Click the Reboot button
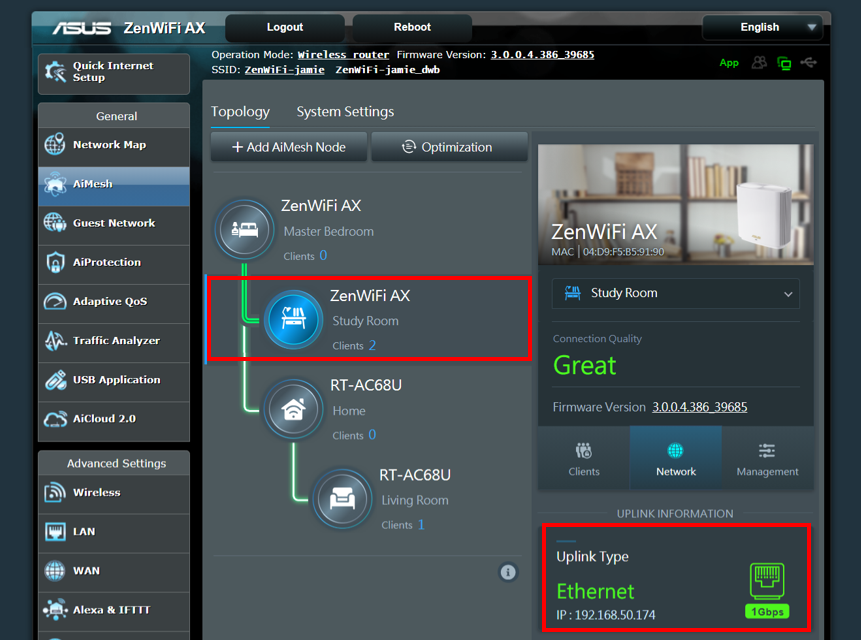 [x=412, y=27]
